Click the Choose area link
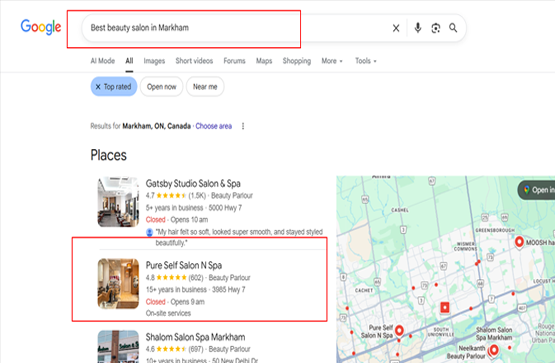The width and height of the screenshot is (555, 363). tap(213, 126)
